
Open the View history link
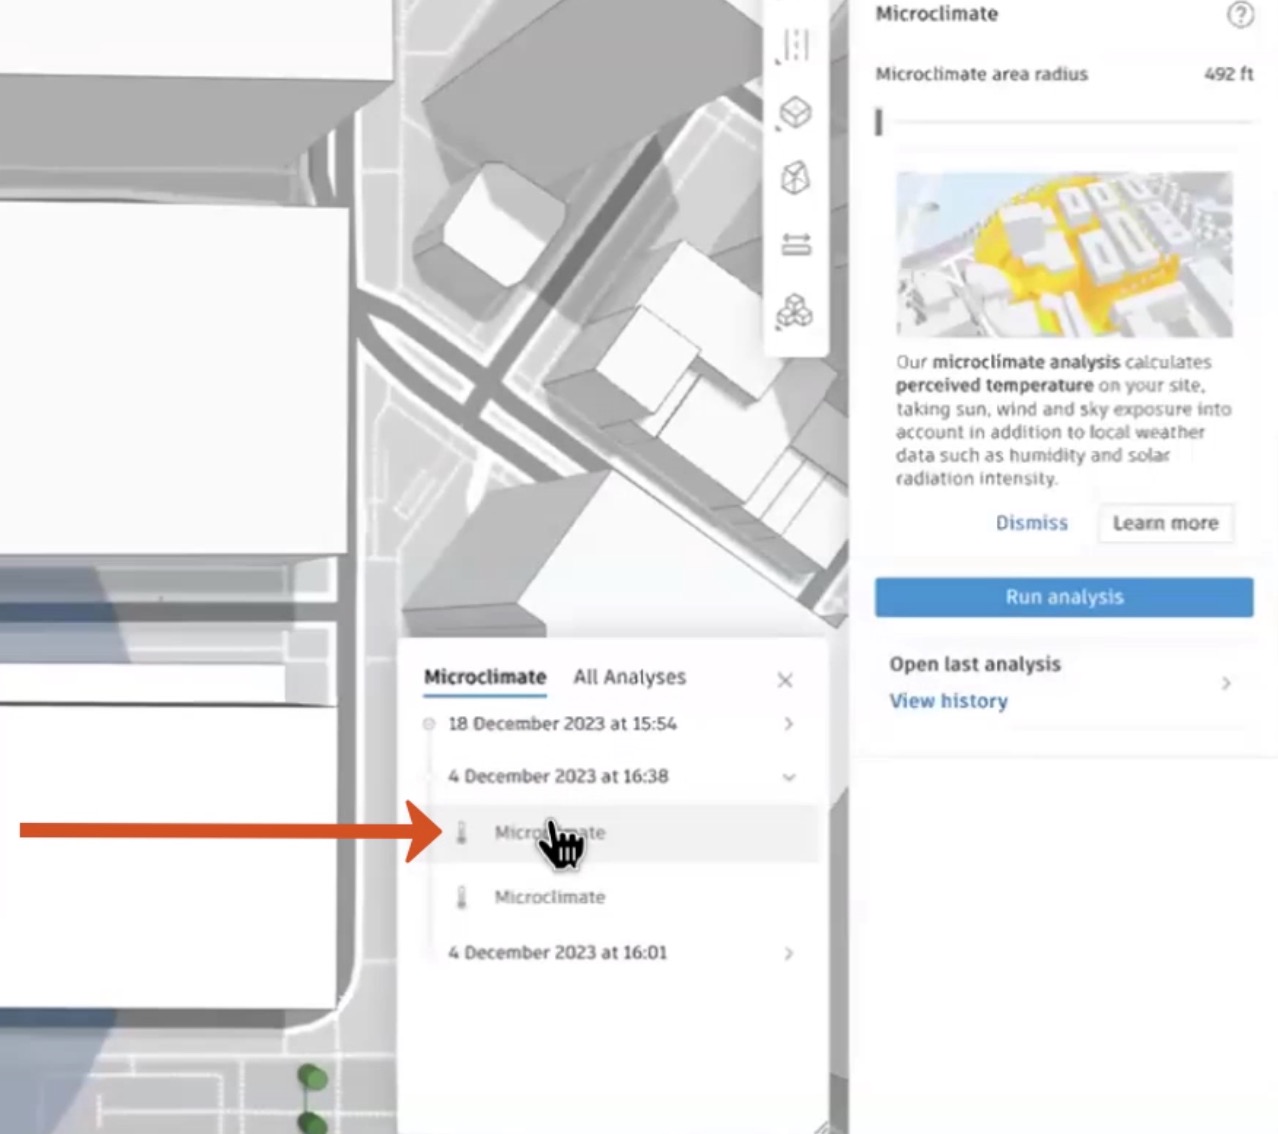click(948, 701)
